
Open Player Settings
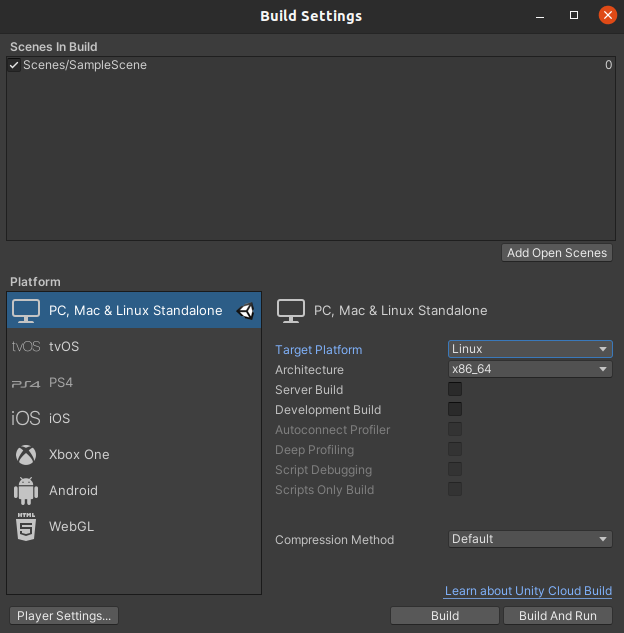coord(63,616)
